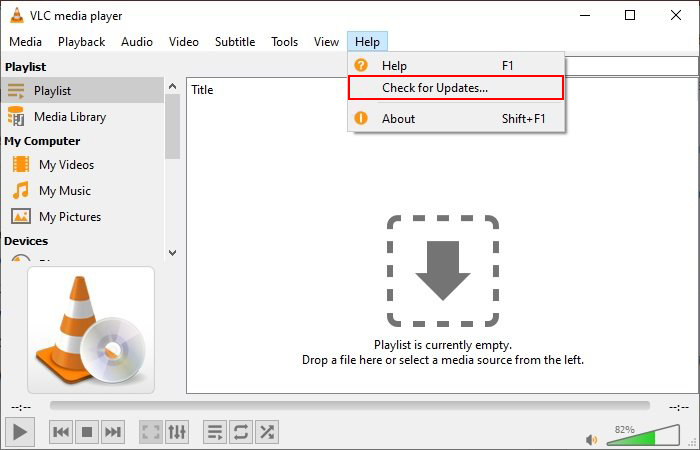The image size is (700, 450).
Task: Click the Play button
Action: coord(20,432)
